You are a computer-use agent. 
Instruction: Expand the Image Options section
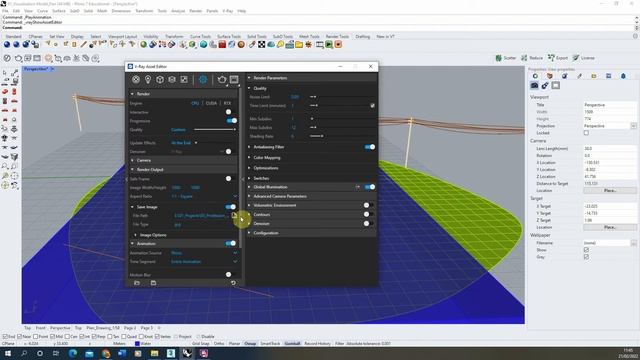(136, 235)
